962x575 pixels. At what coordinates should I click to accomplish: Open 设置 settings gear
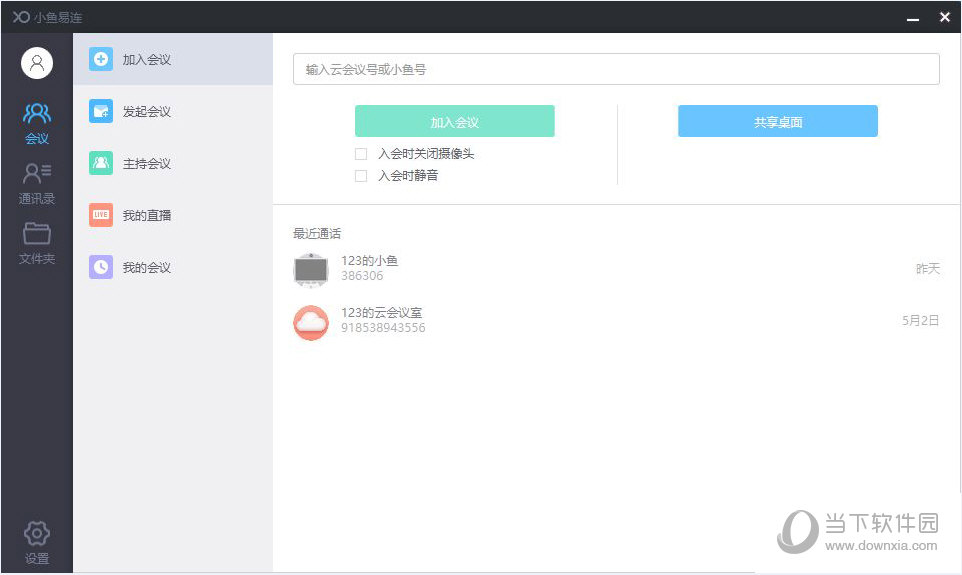coord(37,542)
